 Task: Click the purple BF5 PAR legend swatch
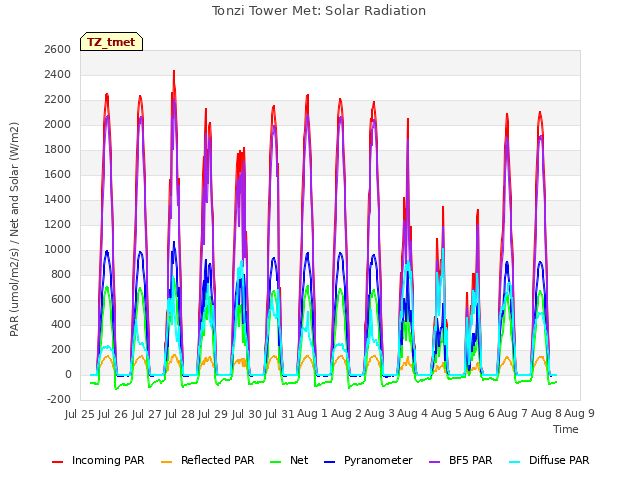click(435, 461)
